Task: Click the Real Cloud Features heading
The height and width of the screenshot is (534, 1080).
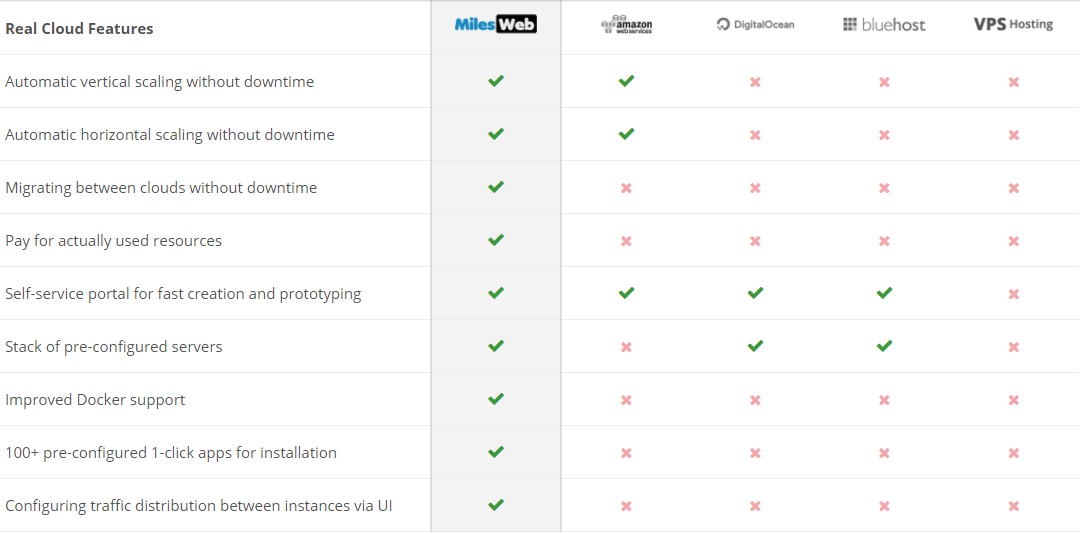Action: tap(80, 29)
